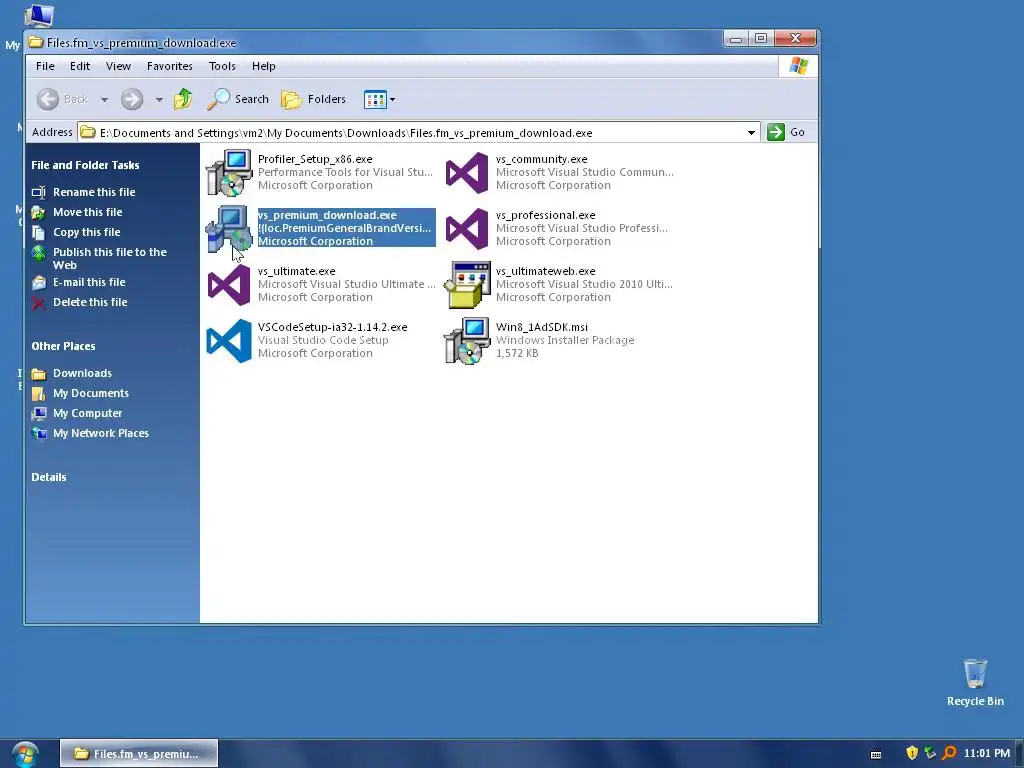Open the Tools menu
The image size is (1024, 768).
(222, 66)
